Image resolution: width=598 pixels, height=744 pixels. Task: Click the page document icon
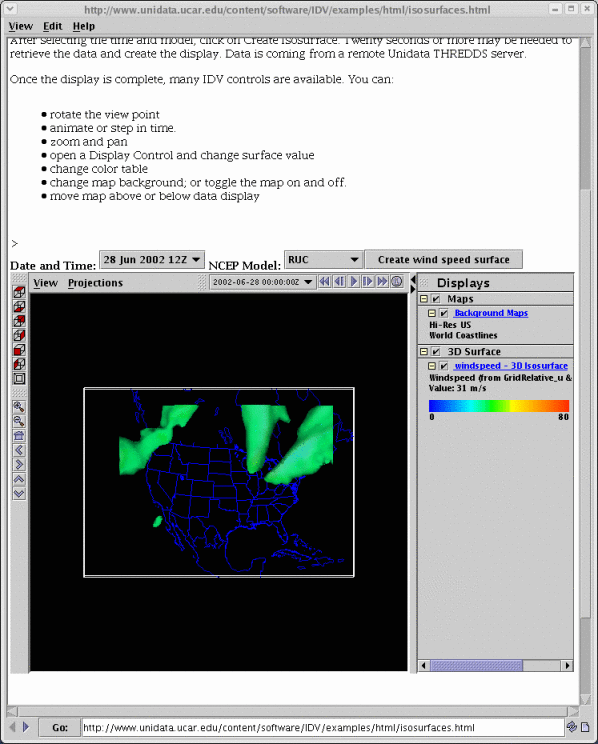[x=585, y=727]
